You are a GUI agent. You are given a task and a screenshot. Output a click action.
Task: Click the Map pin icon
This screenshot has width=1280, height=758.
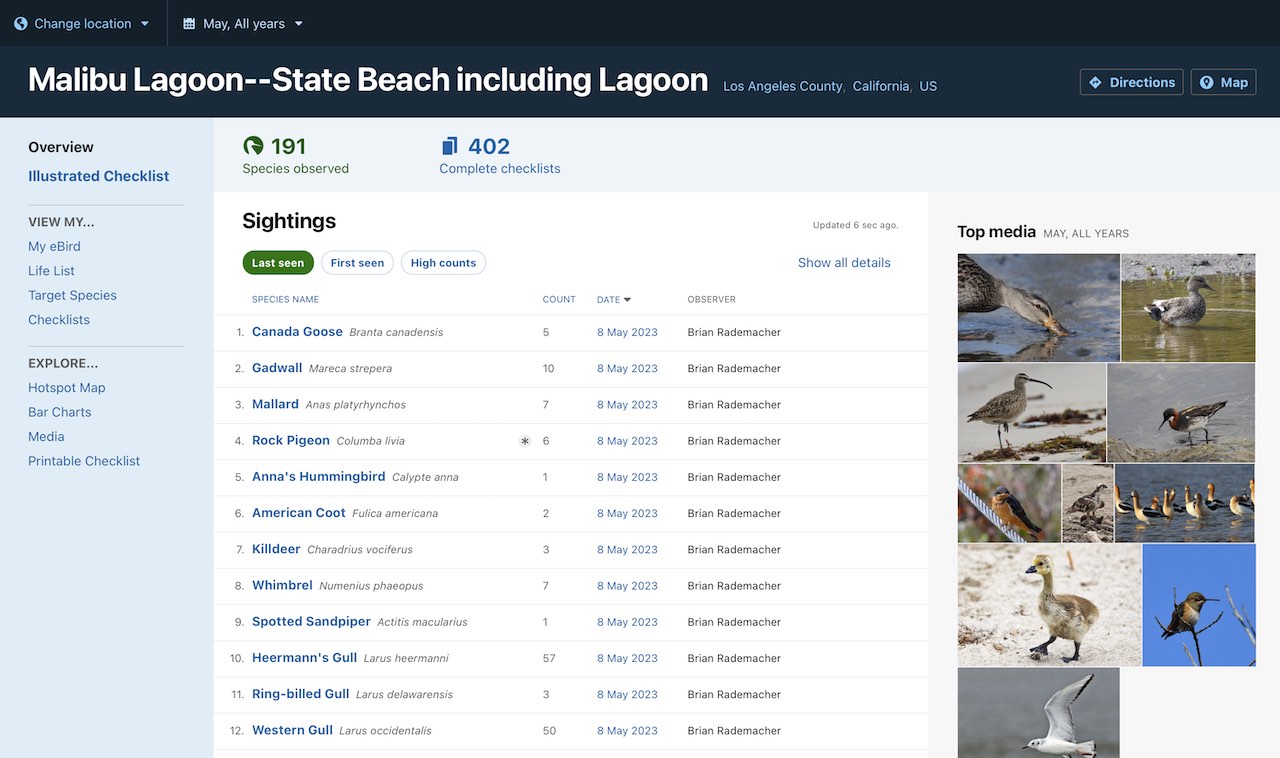click(1207, 82)
